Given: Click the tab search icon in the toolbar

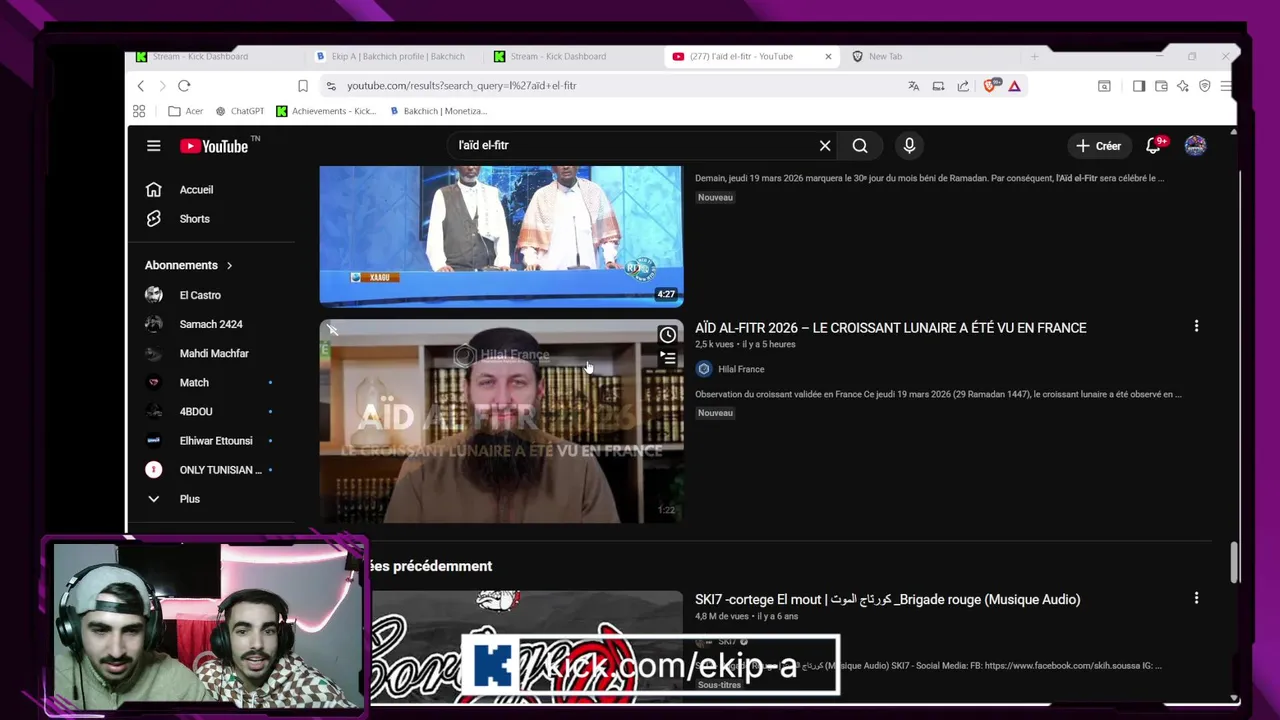Looking at the screenshot, I should [1104, 86].
